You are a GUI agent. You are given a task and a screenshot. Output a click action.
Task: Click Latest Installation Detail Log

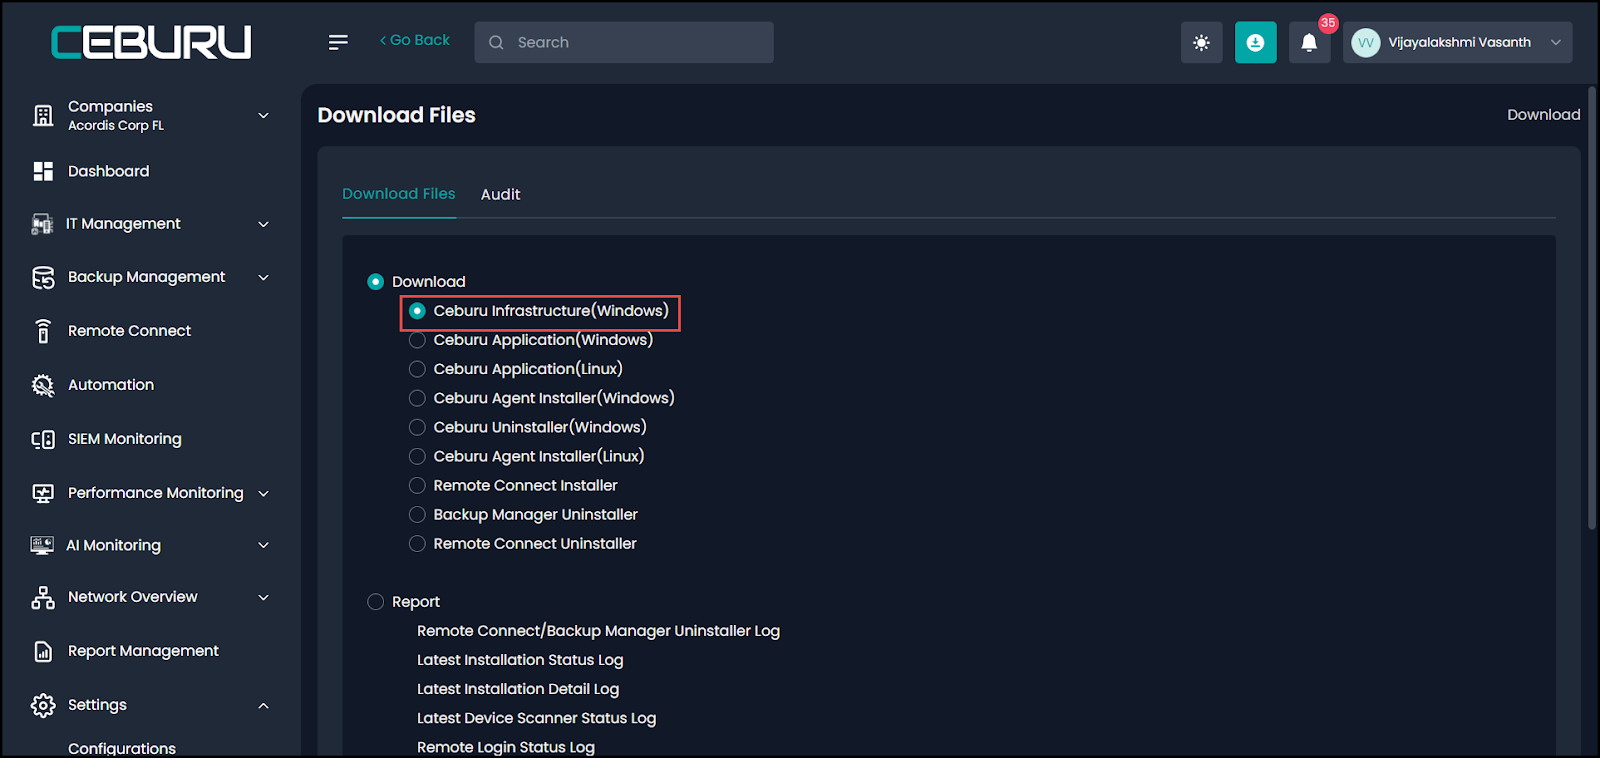[518, 689]
